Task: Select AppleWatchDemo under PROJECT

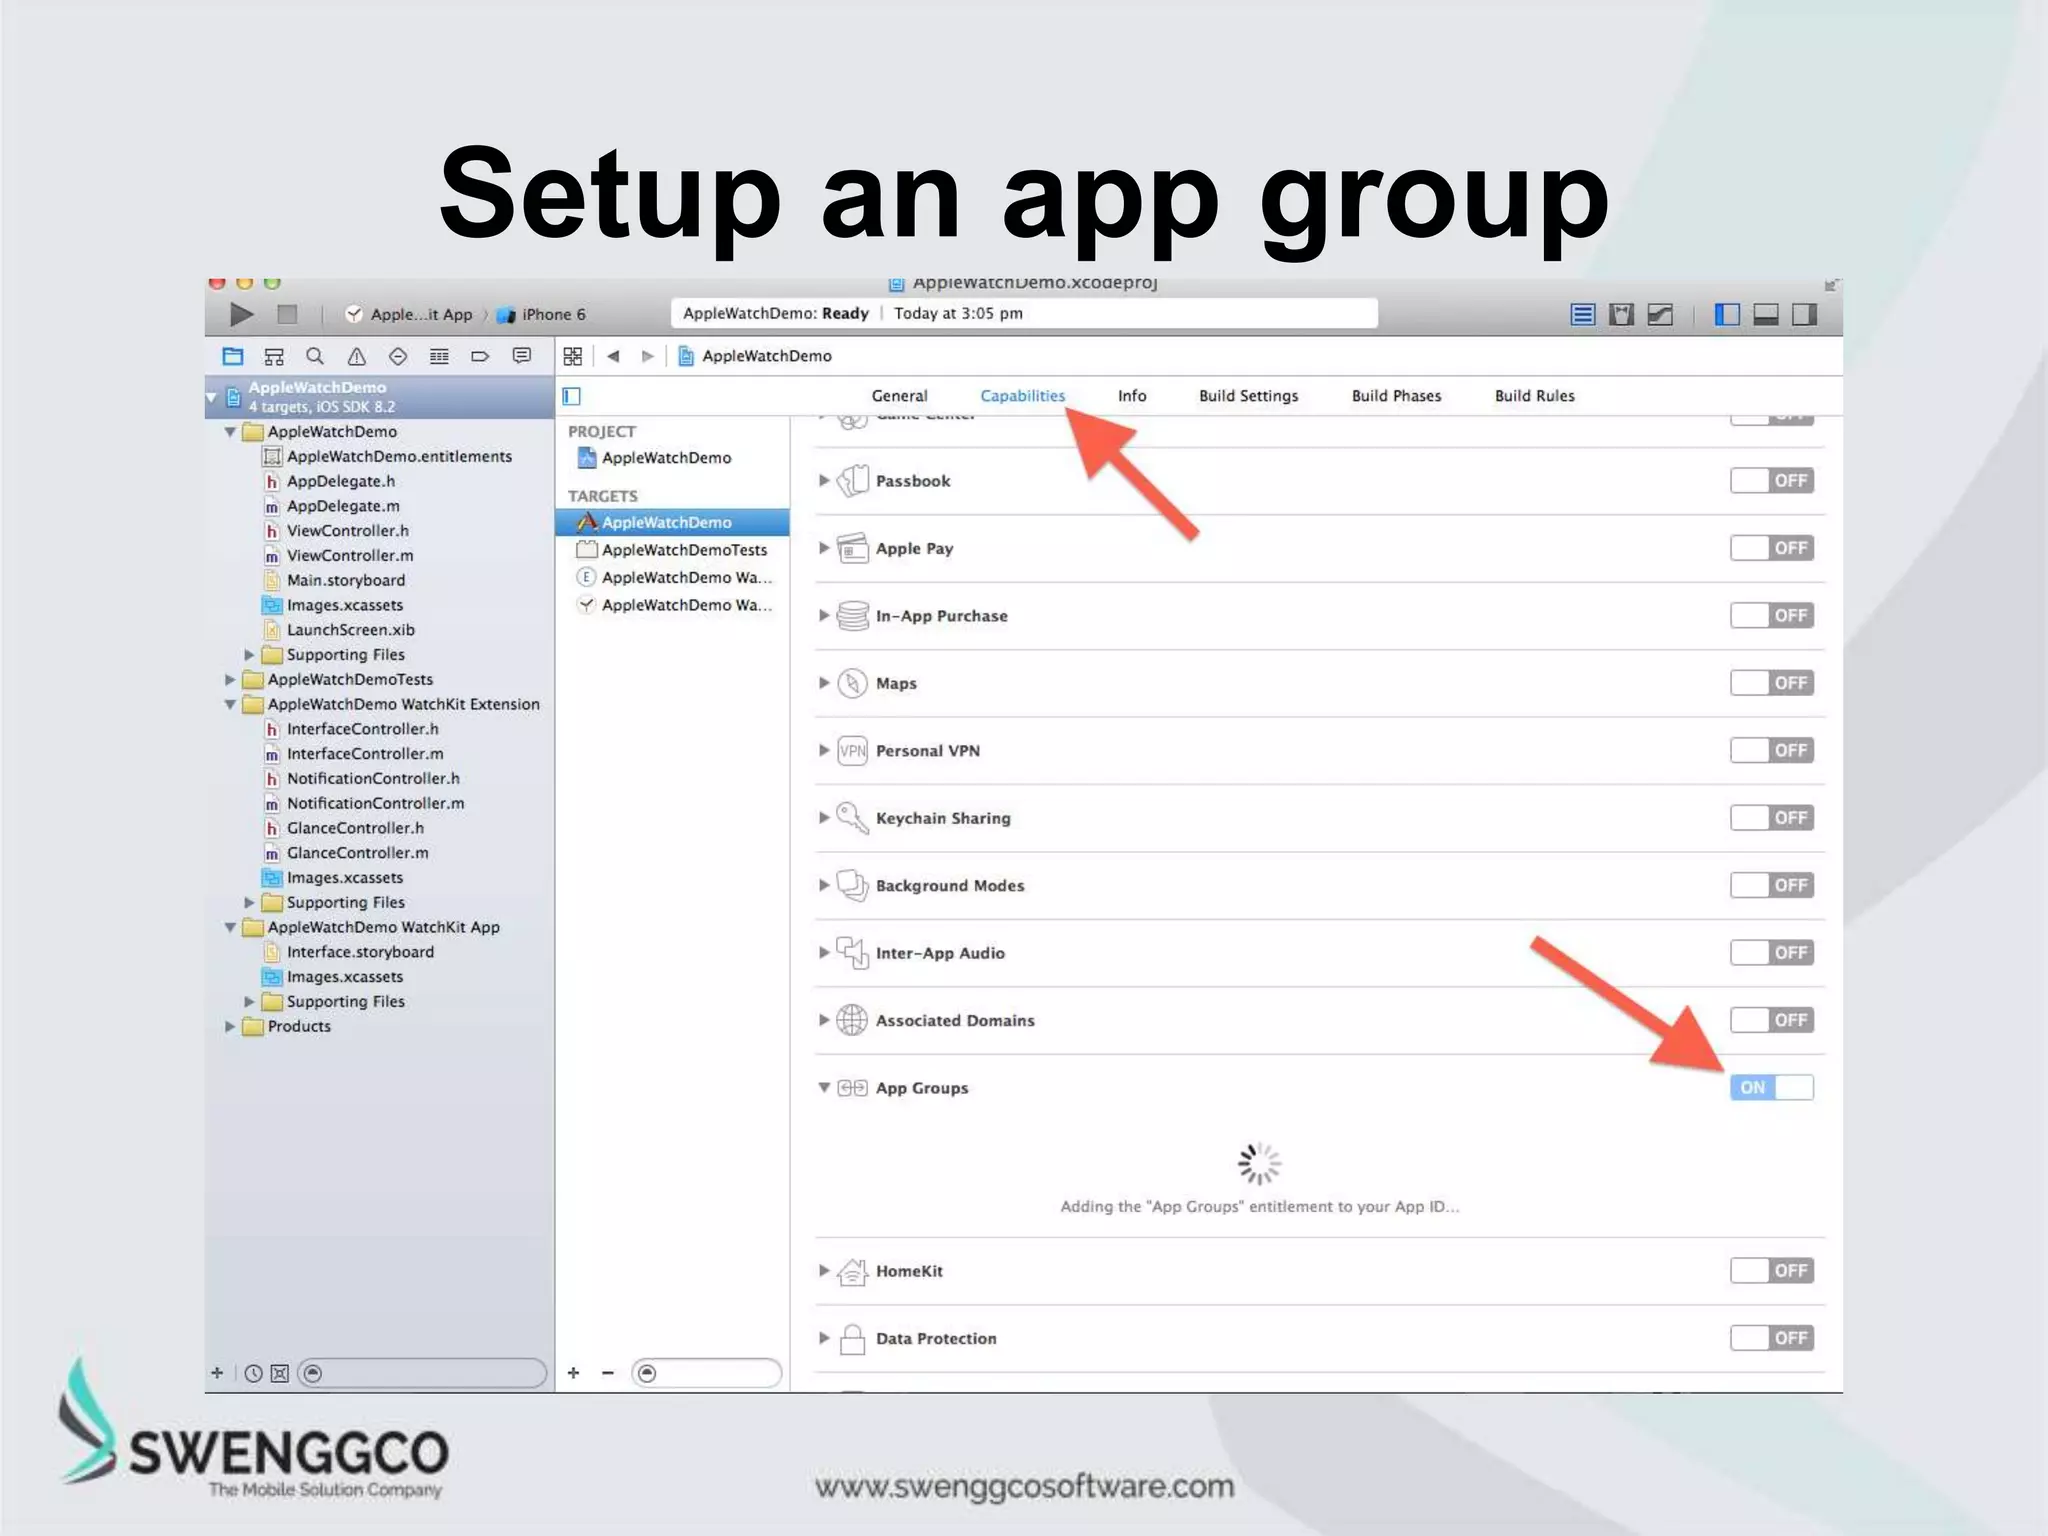Action: 656,458
